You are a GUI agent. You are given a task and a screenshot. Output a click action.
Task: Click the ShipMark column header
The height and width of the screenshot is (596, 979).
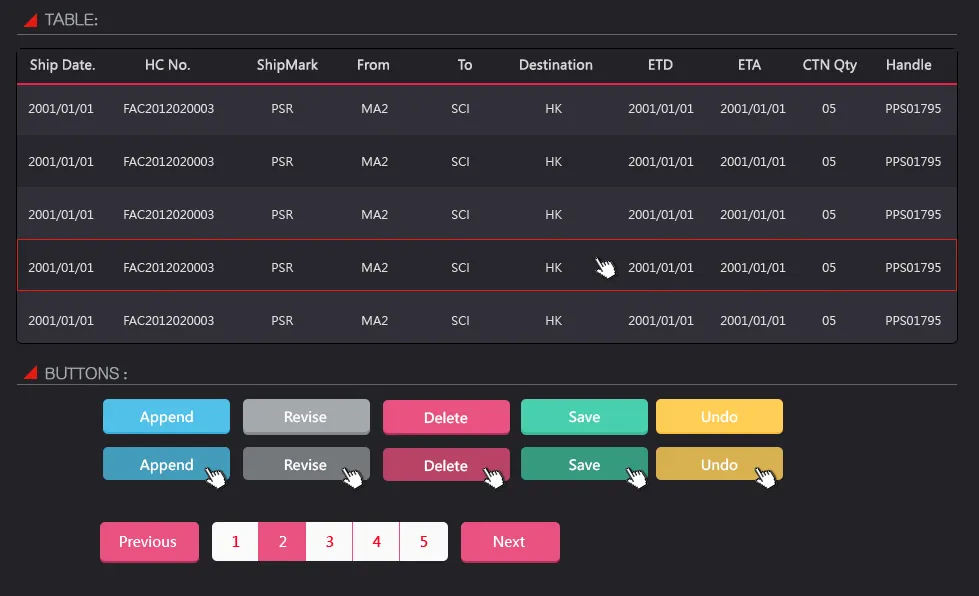point(287,65)
